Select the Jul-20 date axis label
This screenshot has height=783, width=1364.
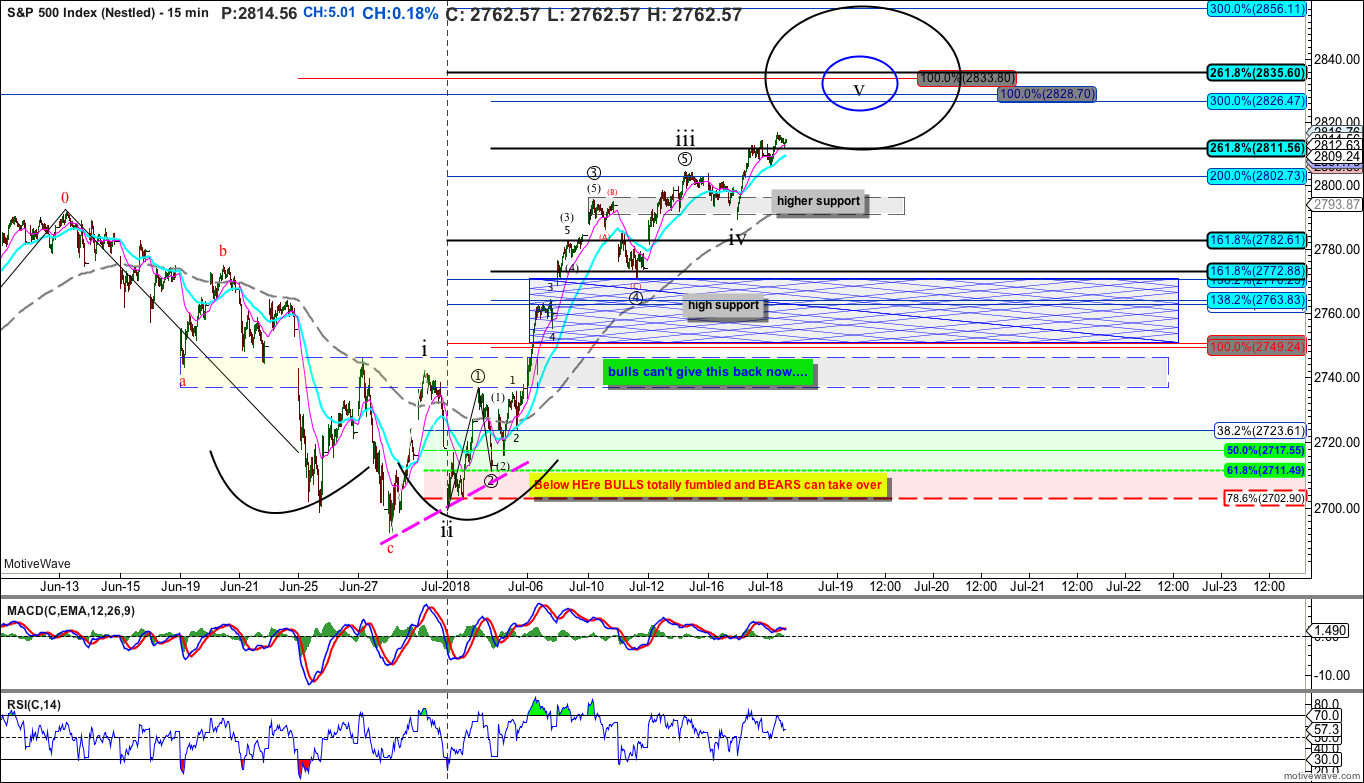pyautogui.click(x=932, y=586)
